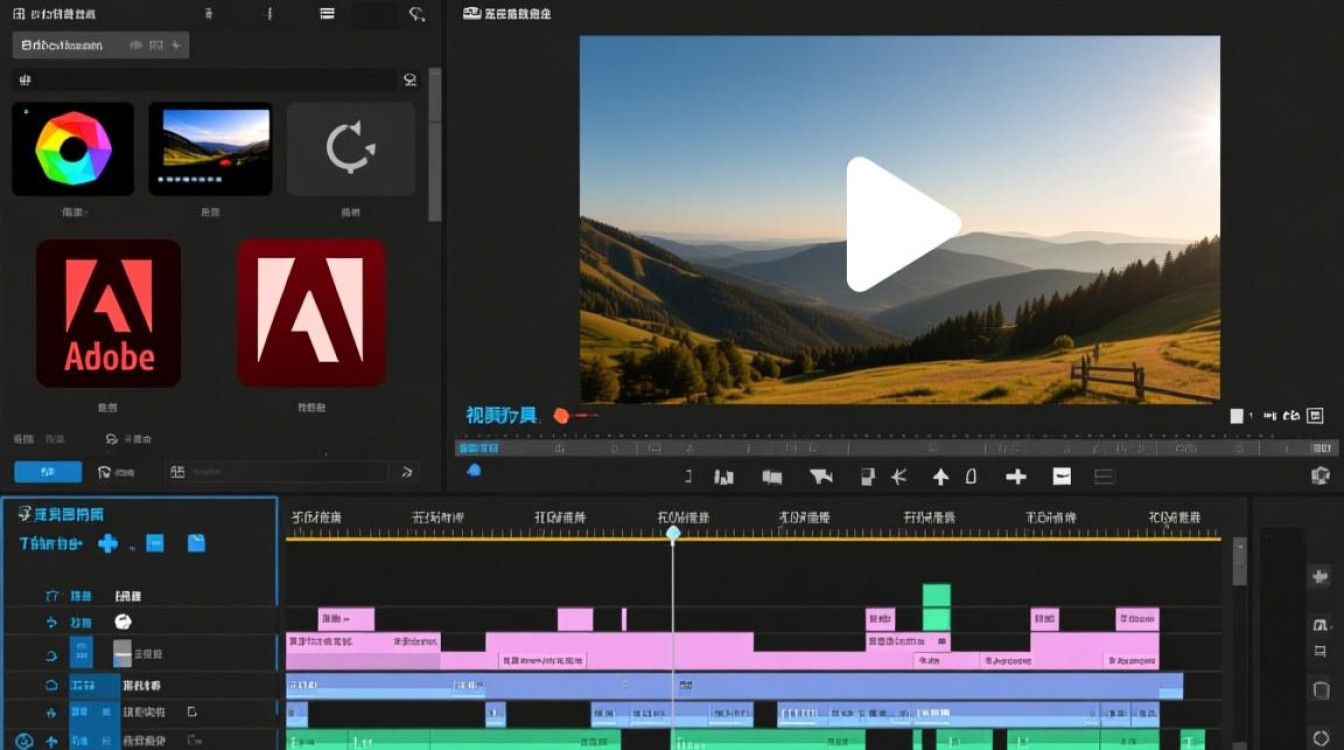Click the blue folded-page file icon

click(x=196, y=543)
